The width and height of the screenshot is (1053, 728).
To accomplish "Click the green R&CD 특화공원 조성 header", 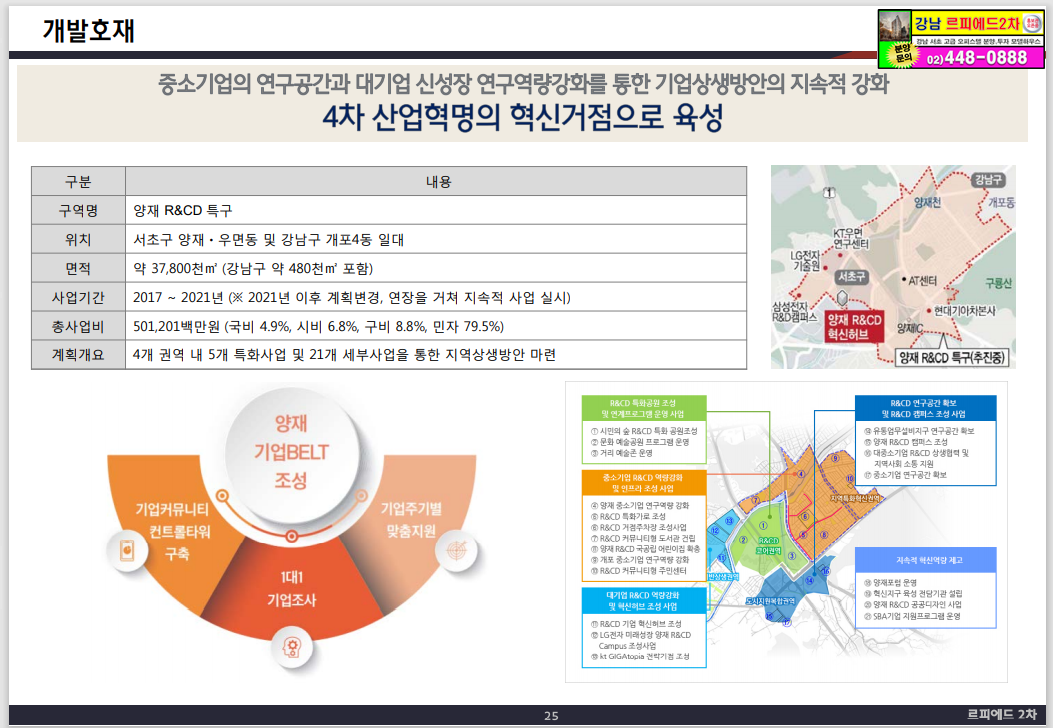I will pos(643,408).
